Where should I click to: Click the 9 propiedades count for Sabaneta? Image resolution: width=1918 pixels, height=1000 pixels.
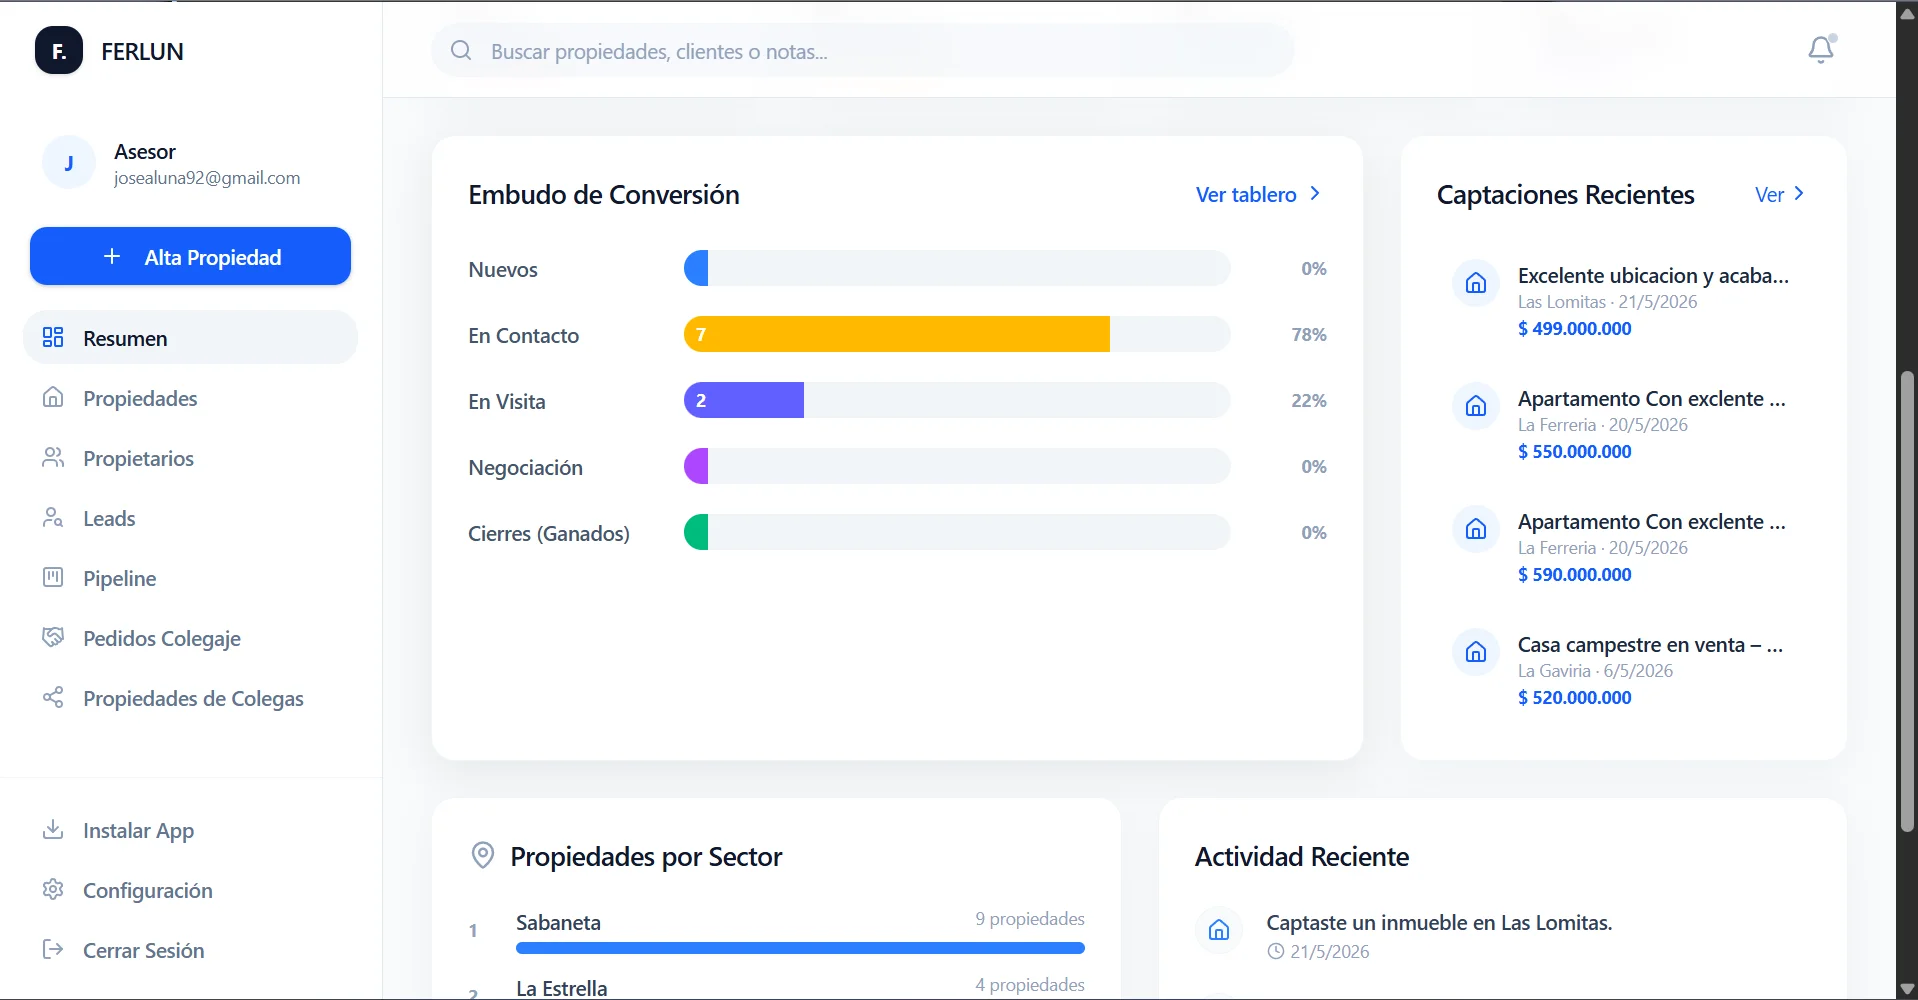click(1030, 919)
